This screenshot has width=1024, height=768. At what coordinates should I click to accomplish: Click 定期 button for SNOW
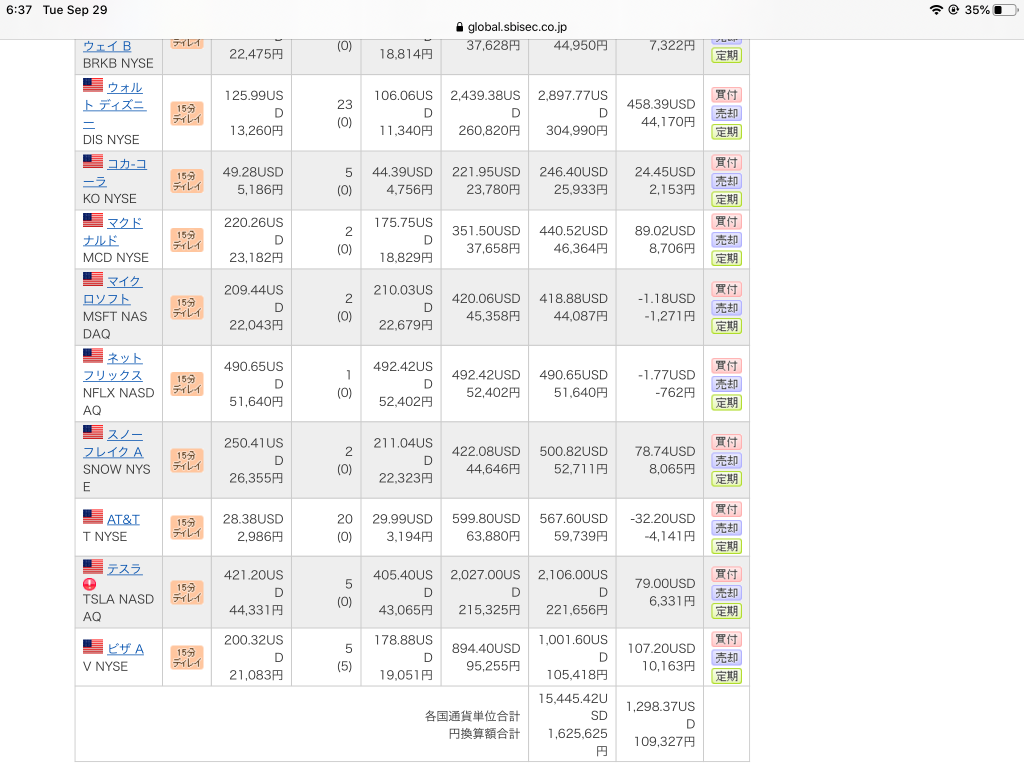726,479
